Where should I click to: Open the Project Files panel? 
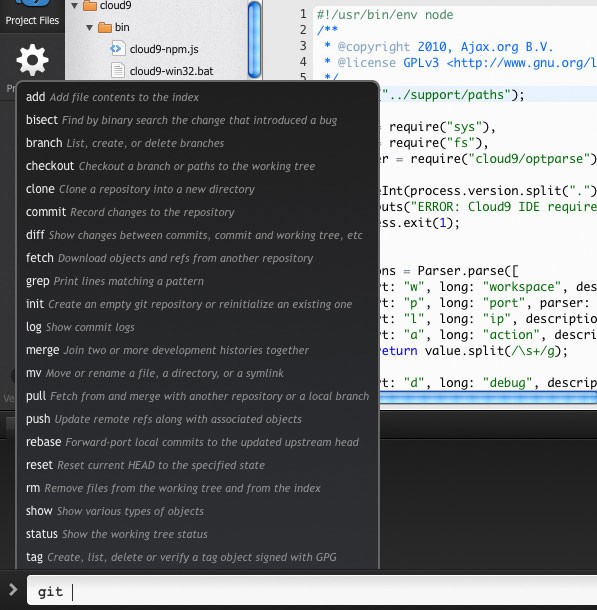pyautogui.click(x=32, y=14)
